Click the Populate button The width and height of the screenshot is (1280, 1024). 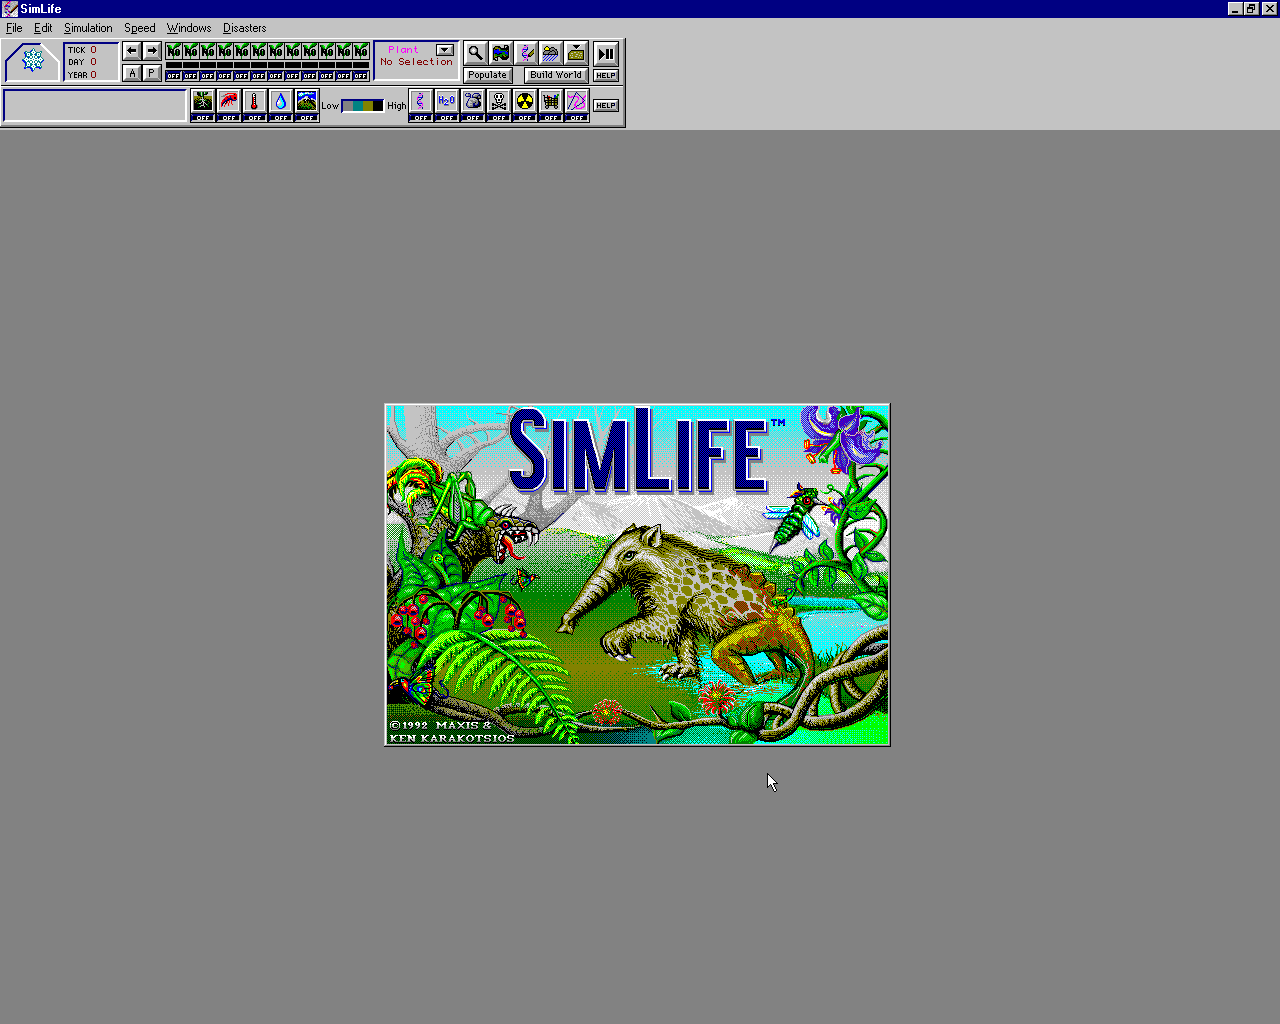(x=488, y=75)
